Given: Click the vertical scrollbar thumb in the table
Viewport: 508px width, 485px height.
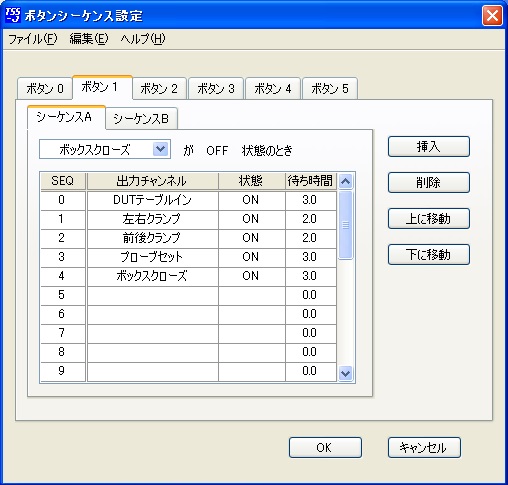Looking at the screenshot, I should [345, 225].
